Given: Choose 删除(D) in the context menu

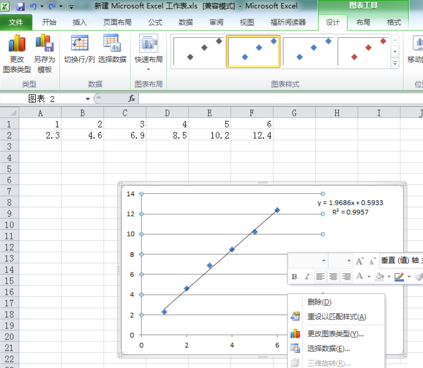Looking at the screenshot, I should pos(337,302).
